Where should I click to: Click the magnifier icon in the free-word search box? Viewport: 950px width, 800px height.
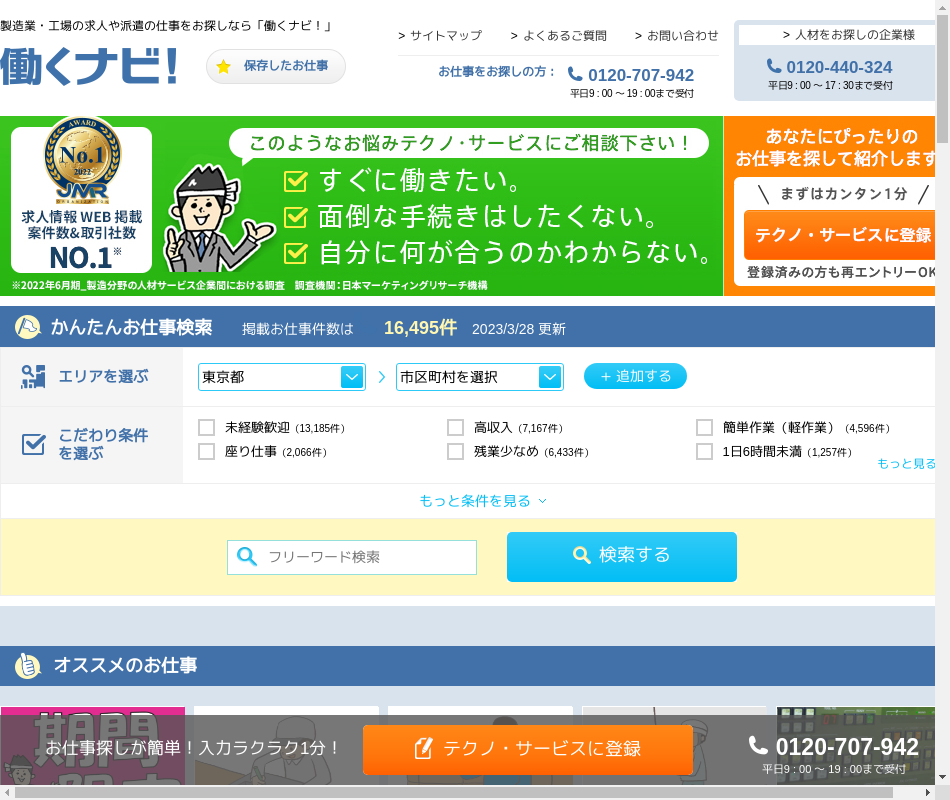(x=247, y=556)
